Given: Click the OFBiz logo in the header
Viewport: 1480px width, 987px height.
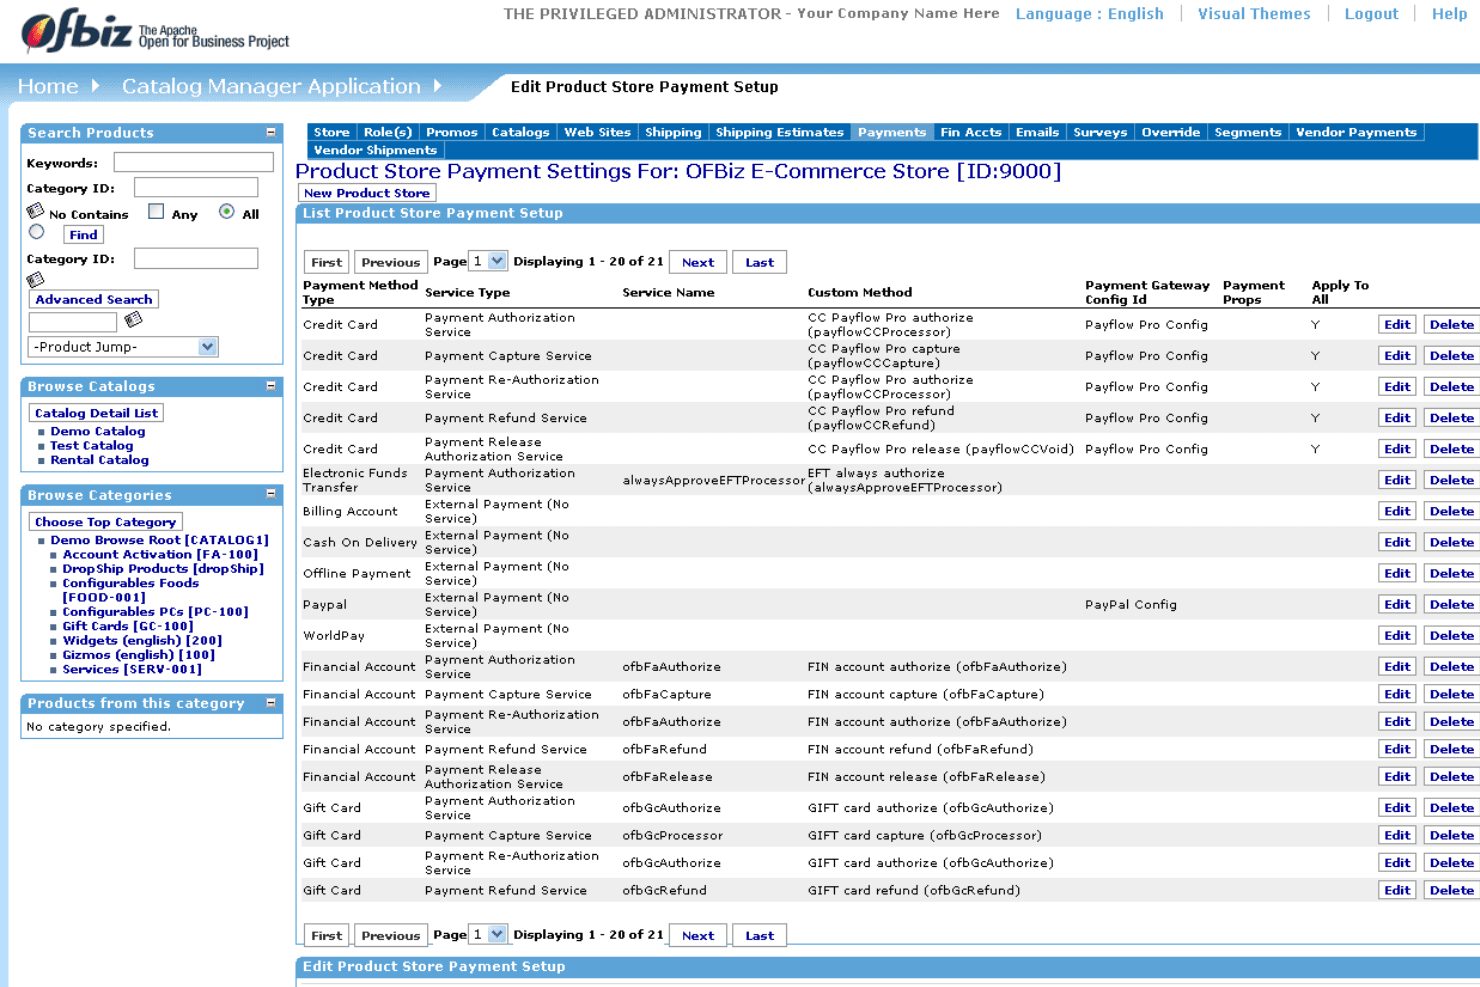Looking at the screenshot, I should pos(155,33).
